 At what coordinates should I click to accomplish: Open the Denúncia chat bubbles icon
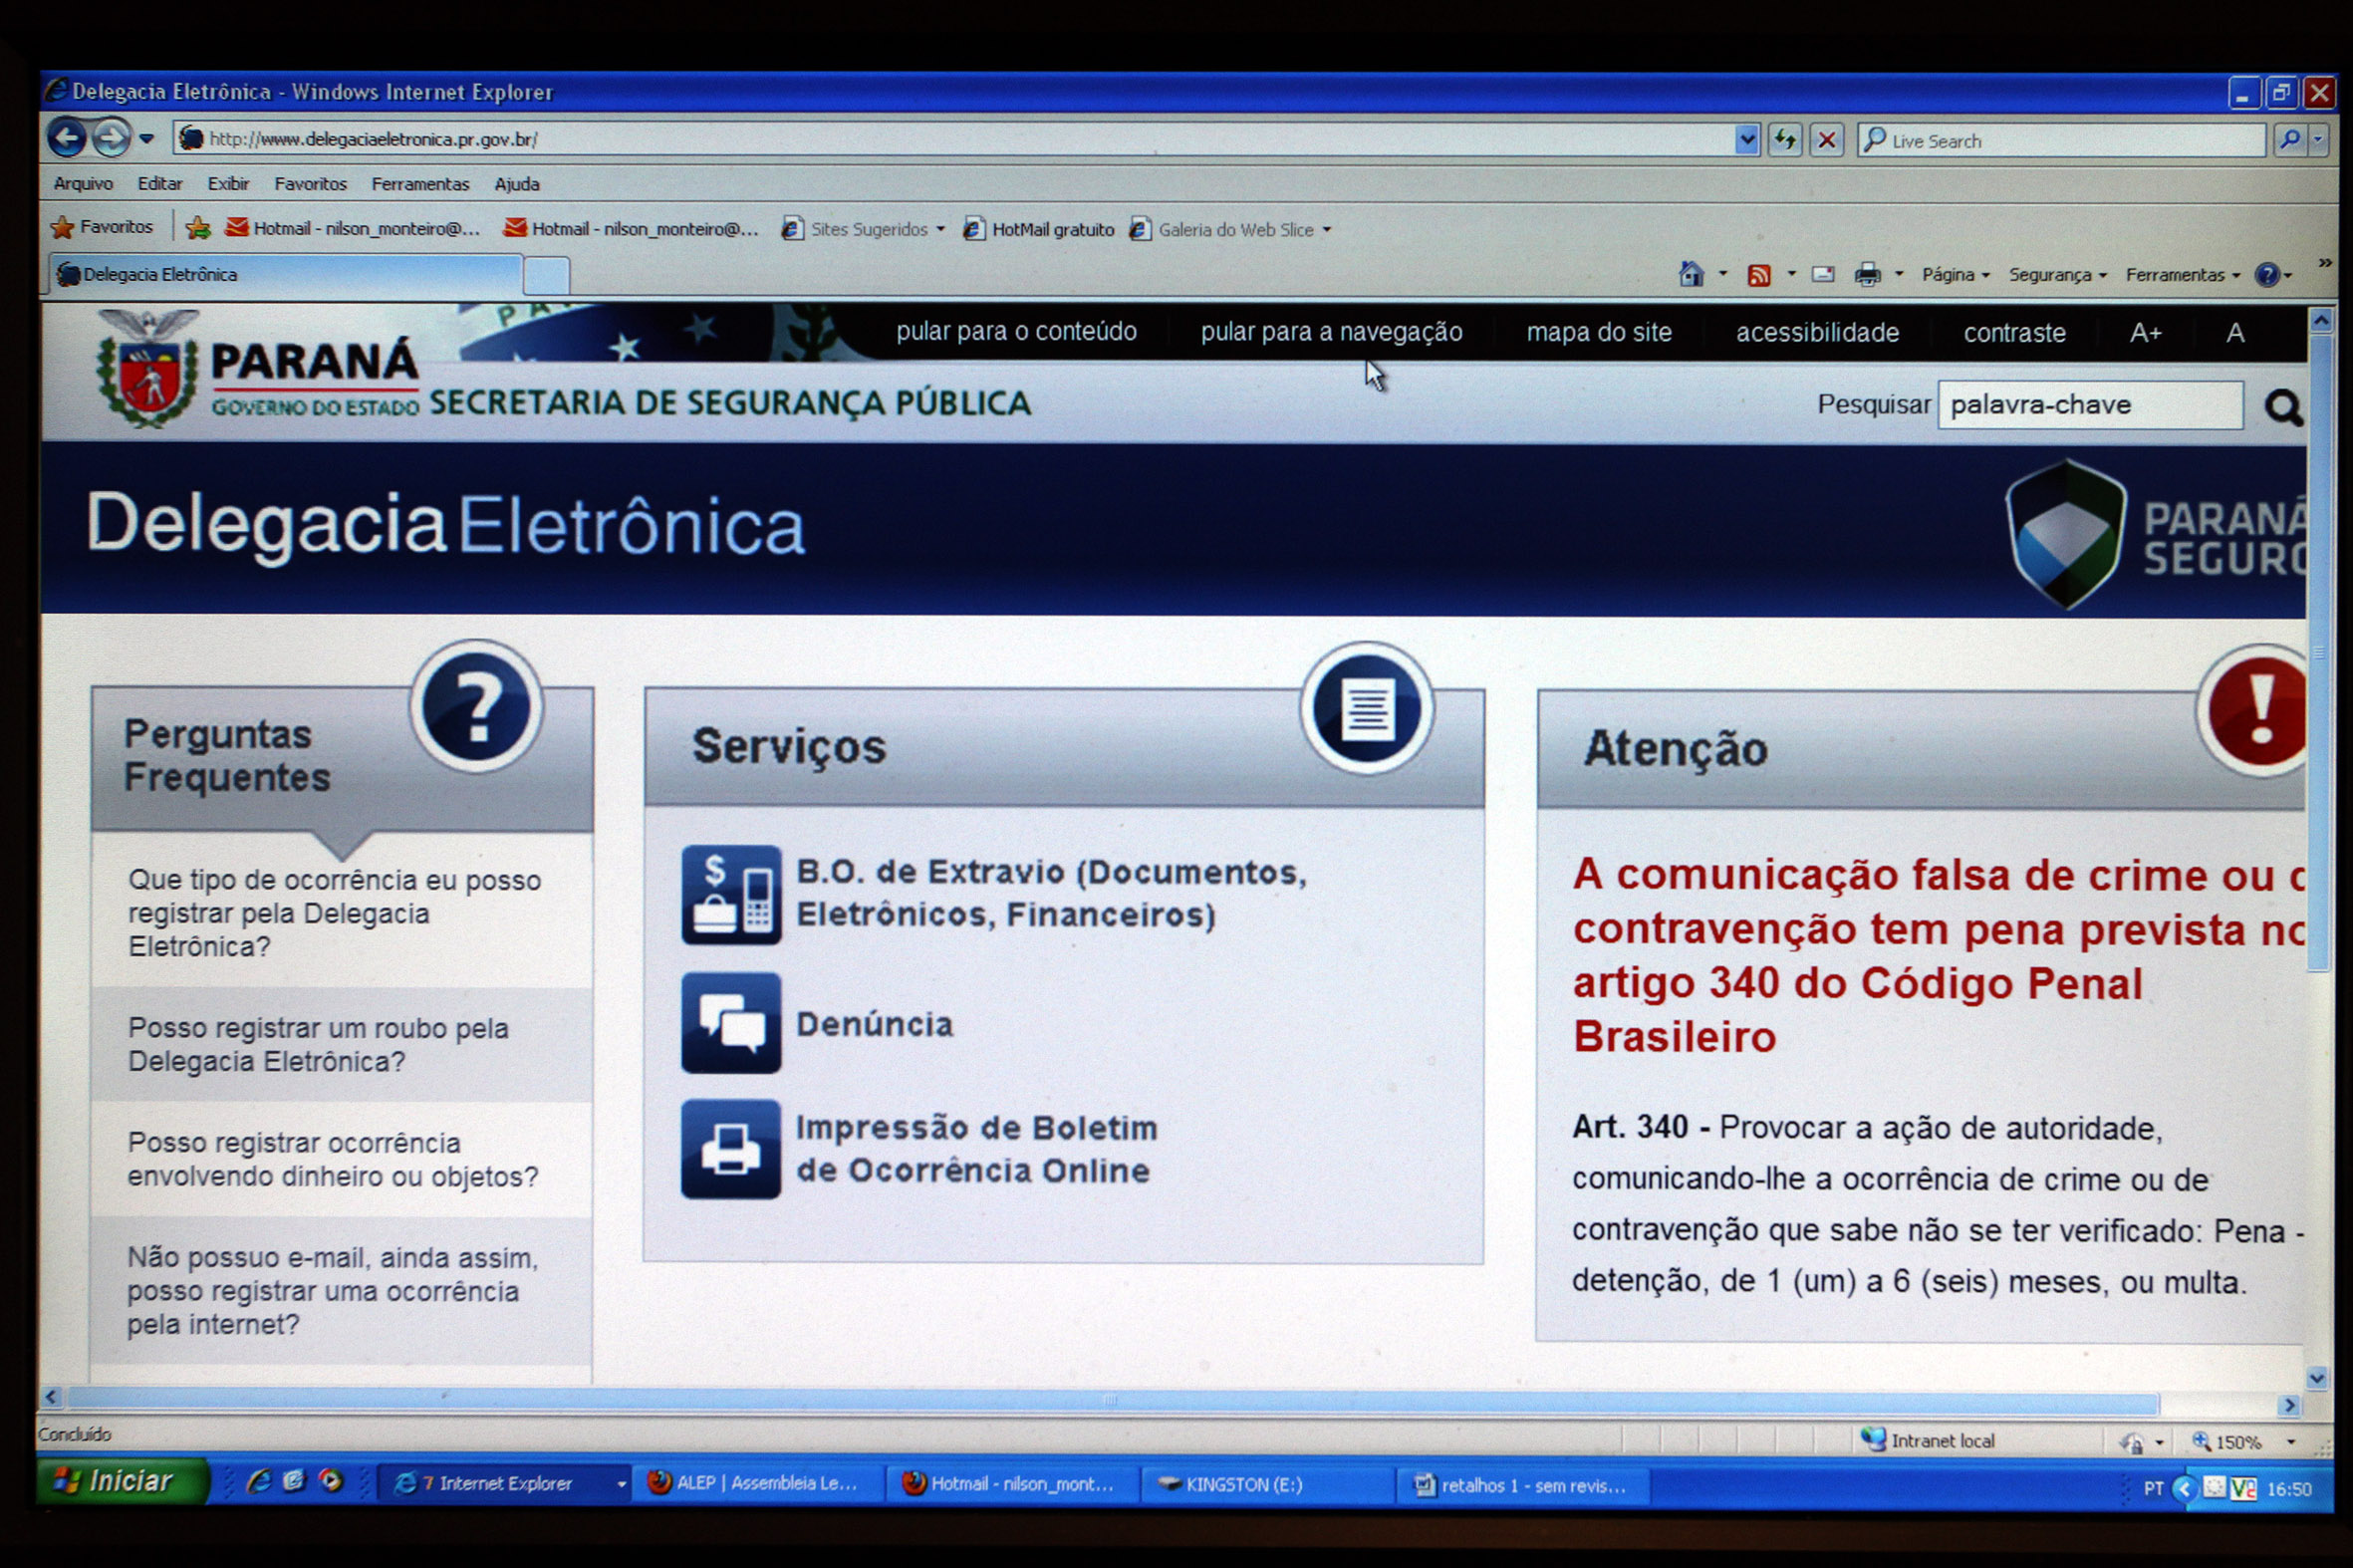(x=731, y=1023)
